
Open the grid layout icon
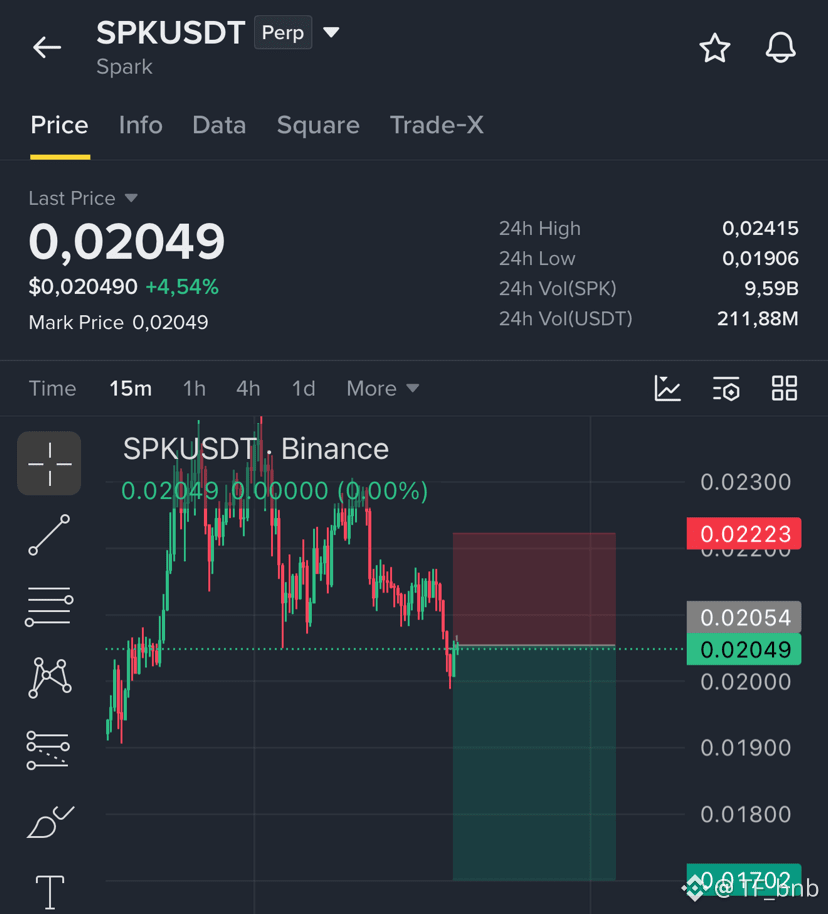[784, 388]
